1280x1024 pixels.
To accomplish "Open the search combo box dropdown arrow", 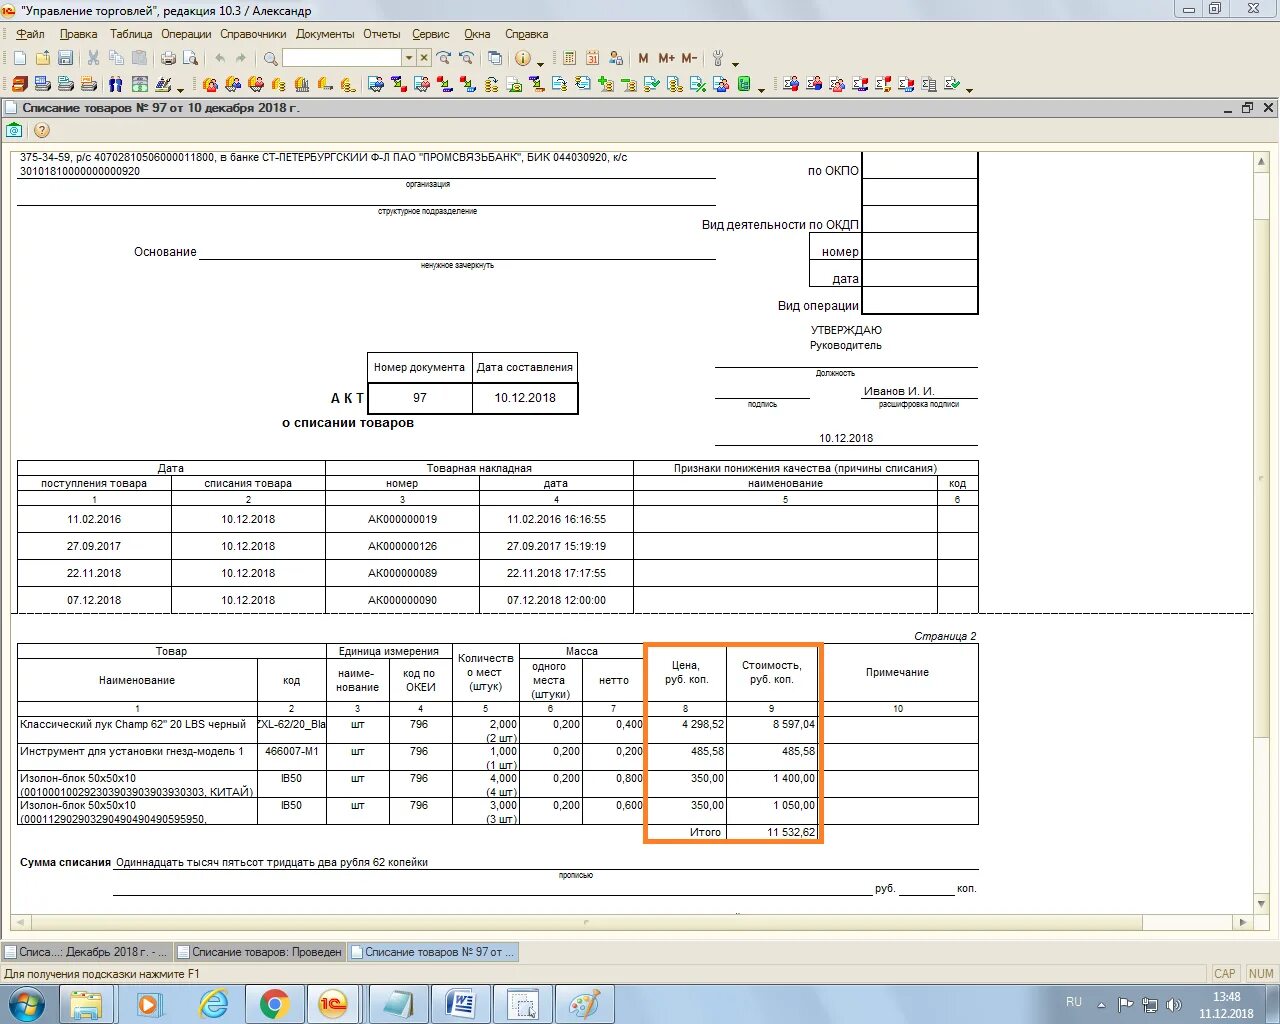I will (409, 58).
